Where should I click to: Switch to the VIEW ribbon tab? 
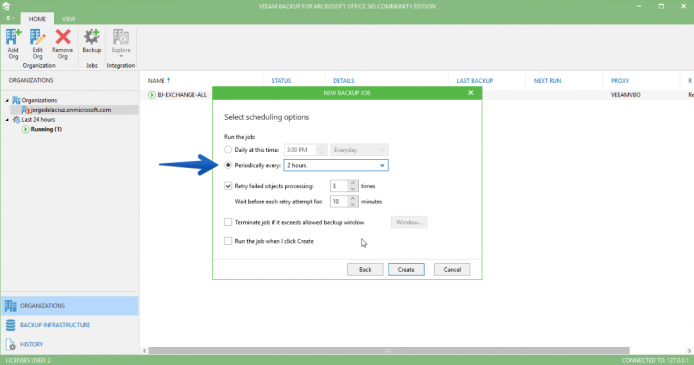pyautogui.click(x=68, y=19)
